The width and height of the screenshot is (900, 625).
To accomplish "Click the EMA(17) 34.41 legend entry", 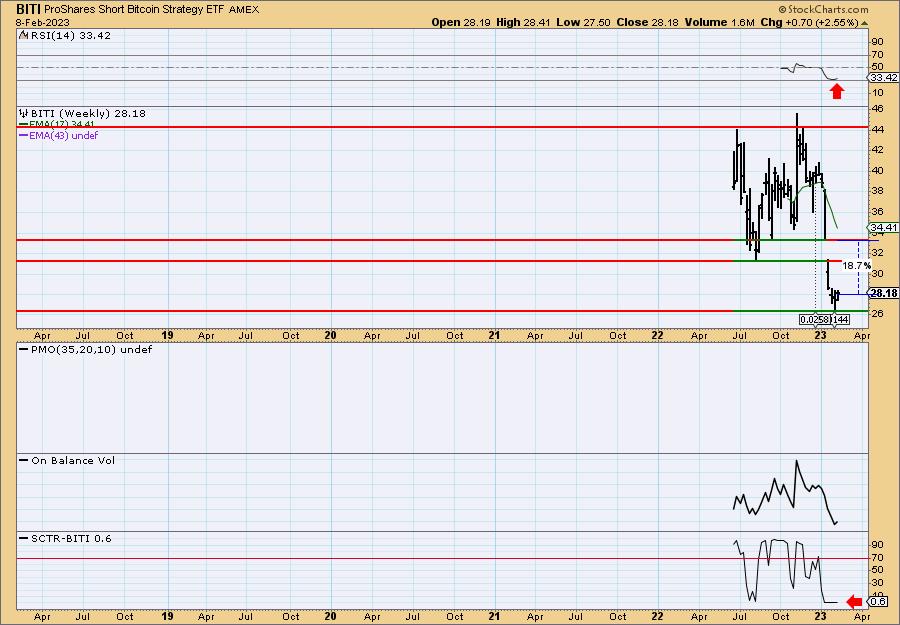I will click(x=57, y=124).
